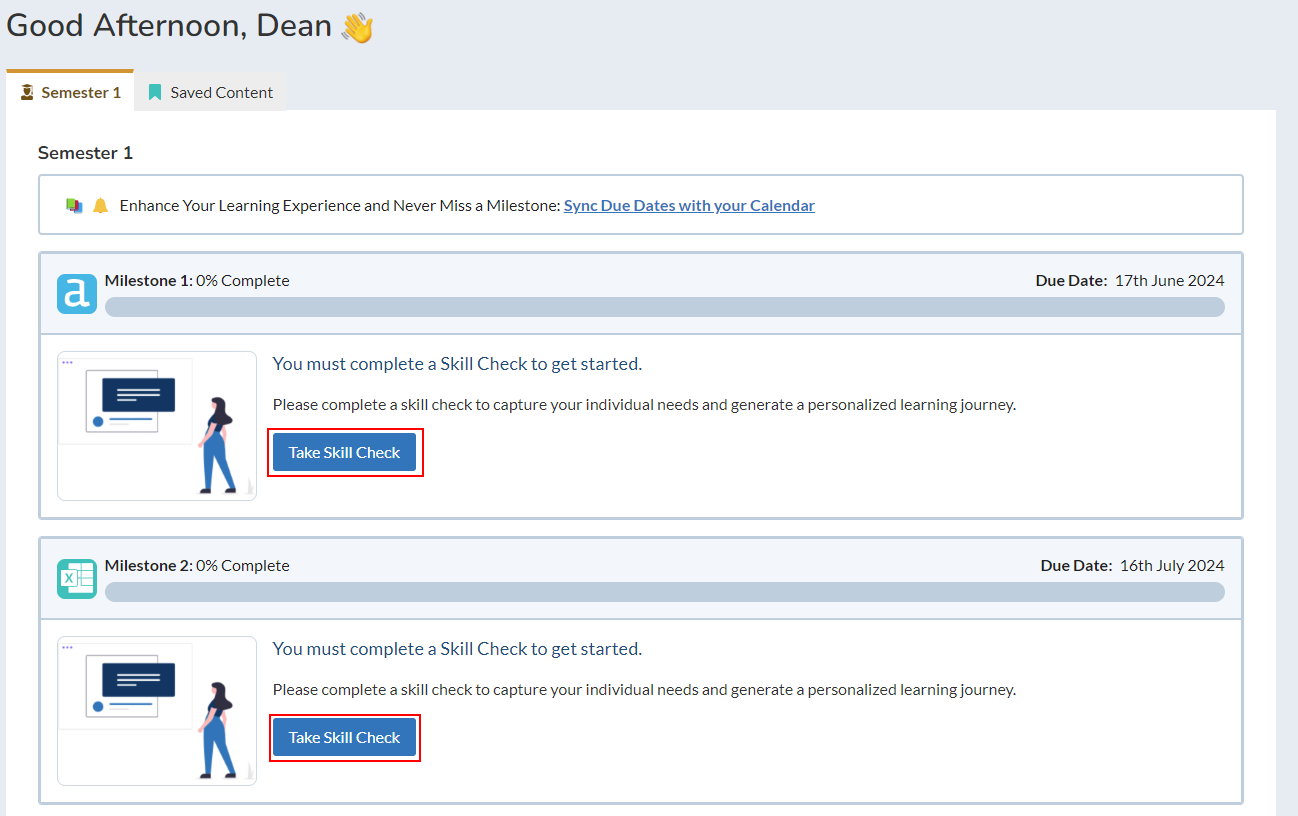Click the Milestone 1 progress bar
Image resolution: width=1298 pixels, height=816 pixels.
click(664, 307)
